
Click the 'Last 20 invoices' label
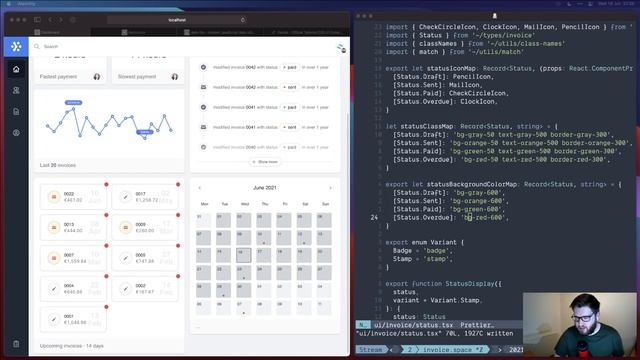58,165
